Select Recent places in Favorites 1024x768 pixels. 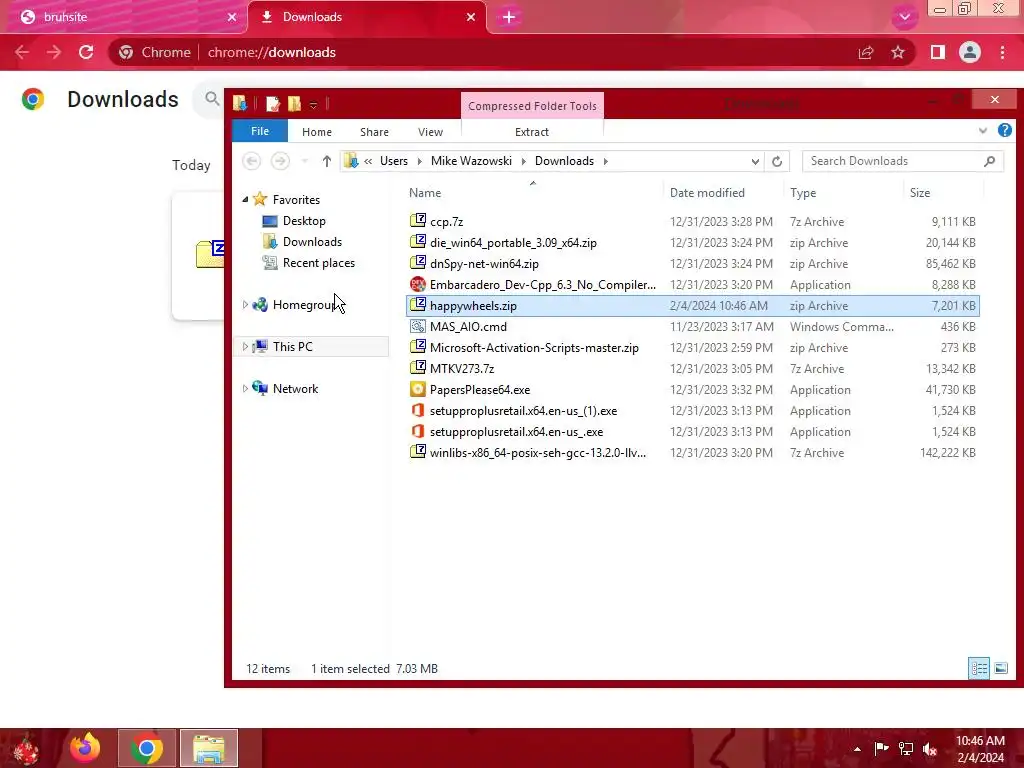pos(319,263)
